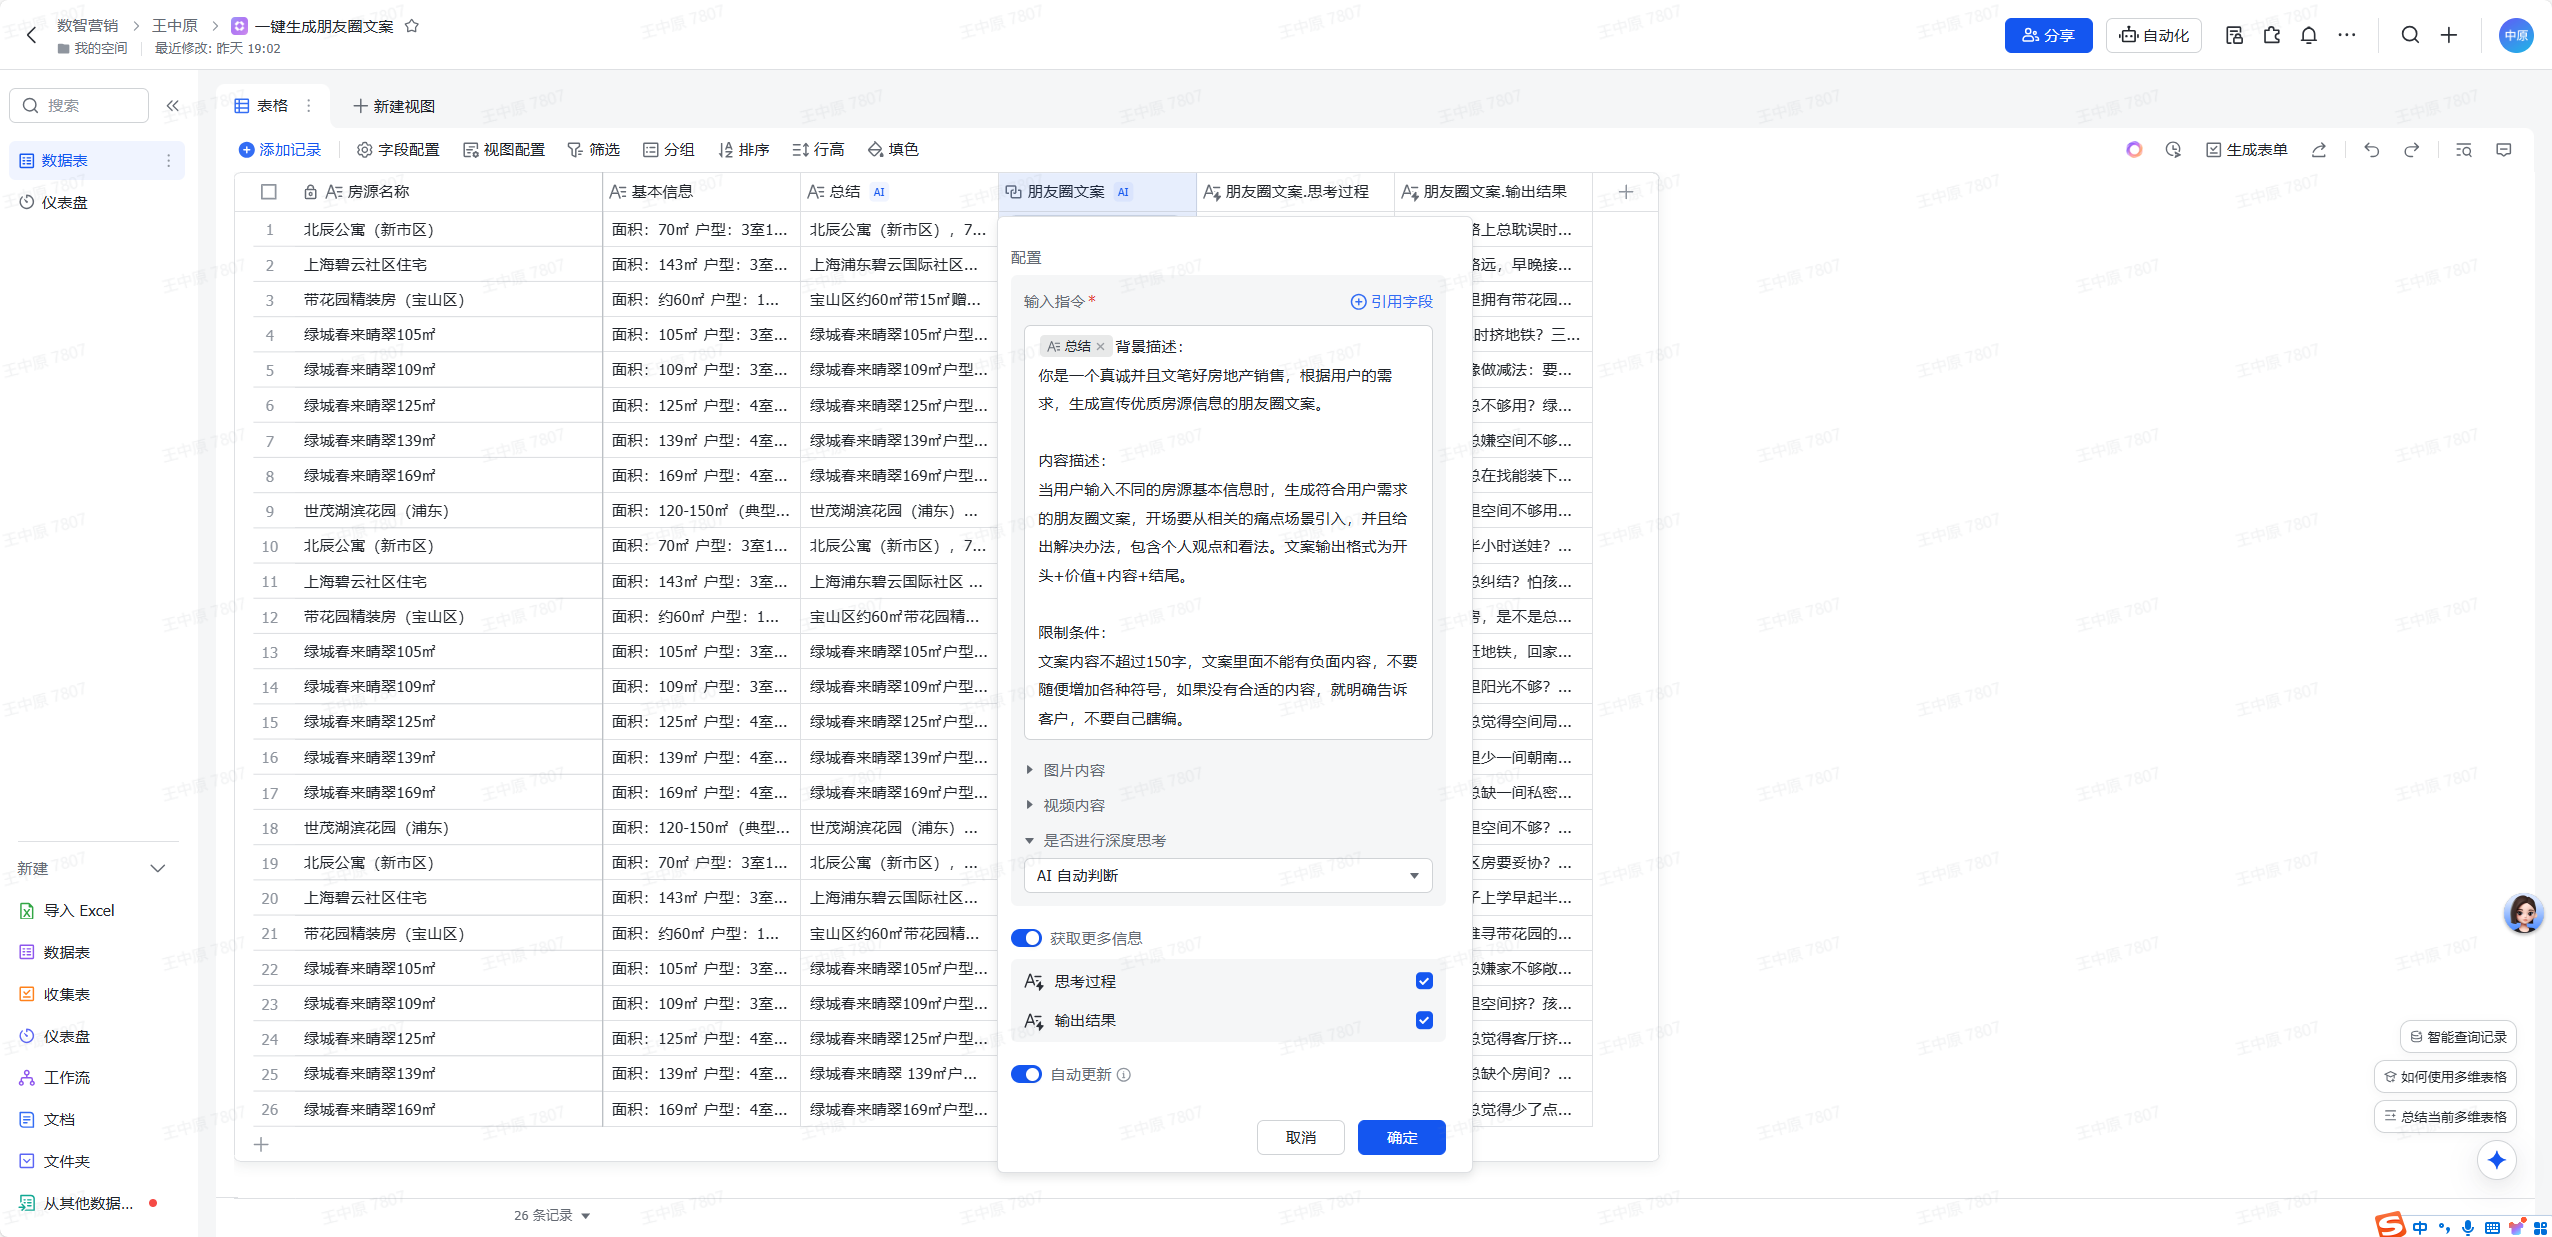Click the redo icon in the toolbar
2552x1237 pixels.
(2411, 150)
